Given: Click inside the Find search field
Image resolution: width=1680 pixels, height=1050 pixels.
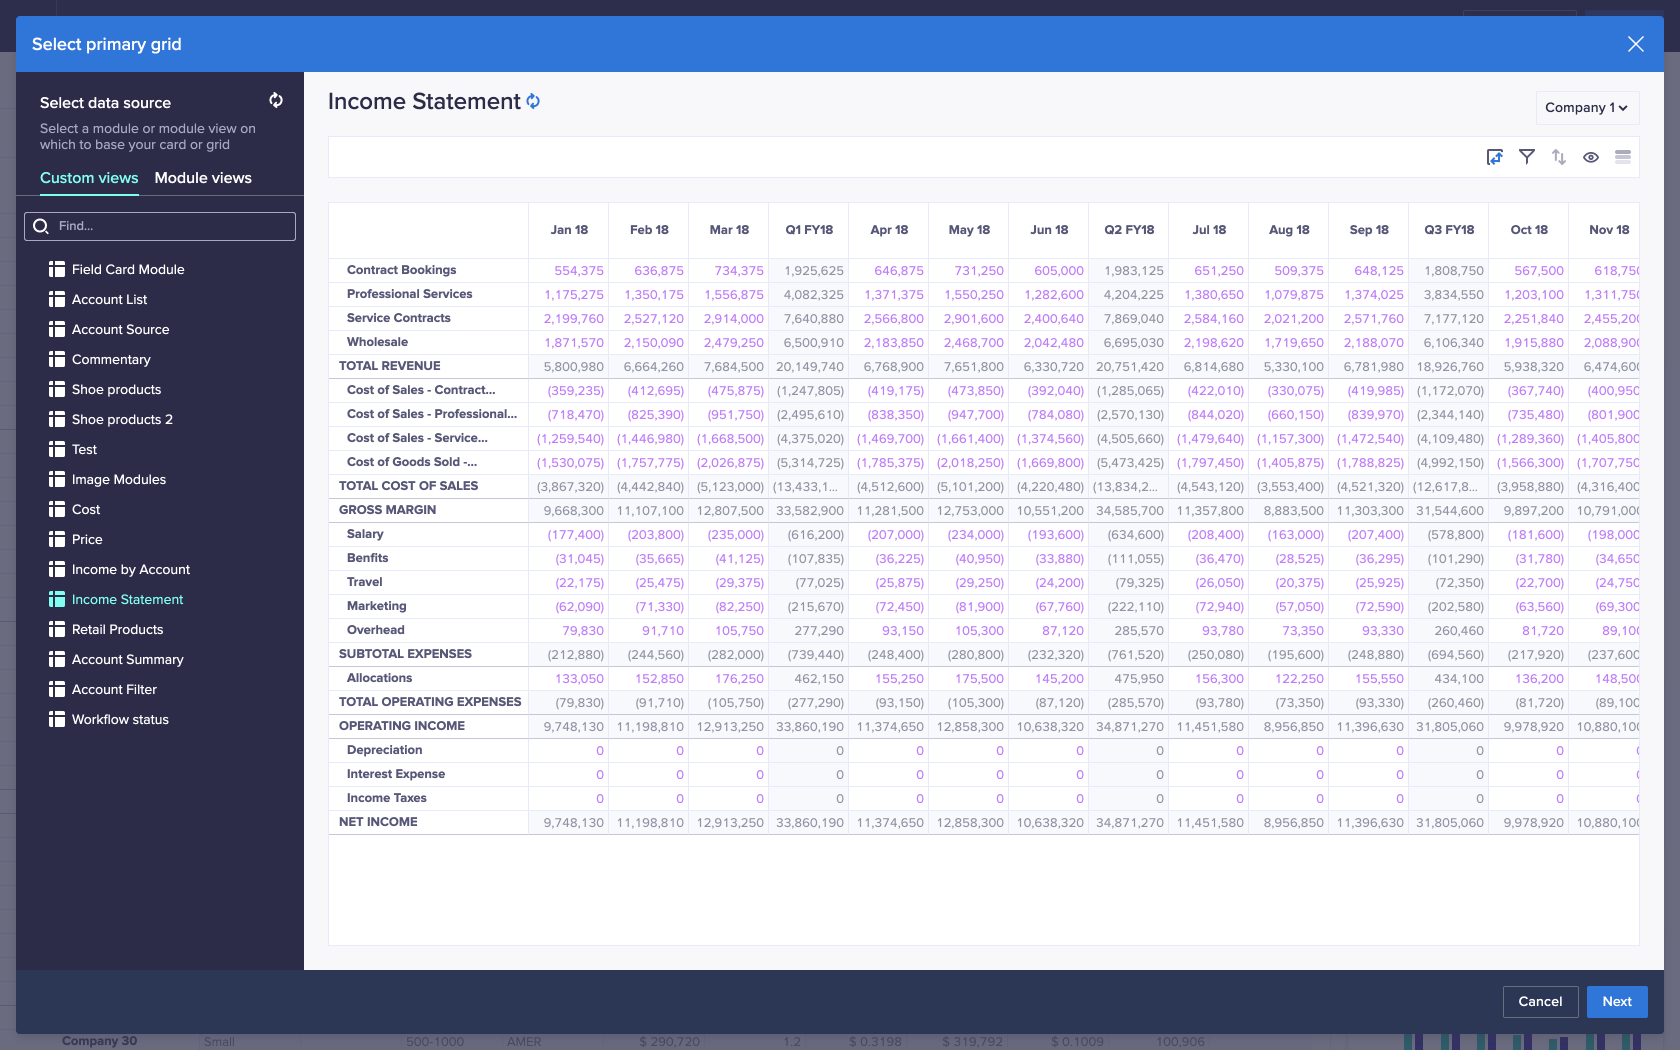Looking at the screenshot, I should tap(160, 226).
